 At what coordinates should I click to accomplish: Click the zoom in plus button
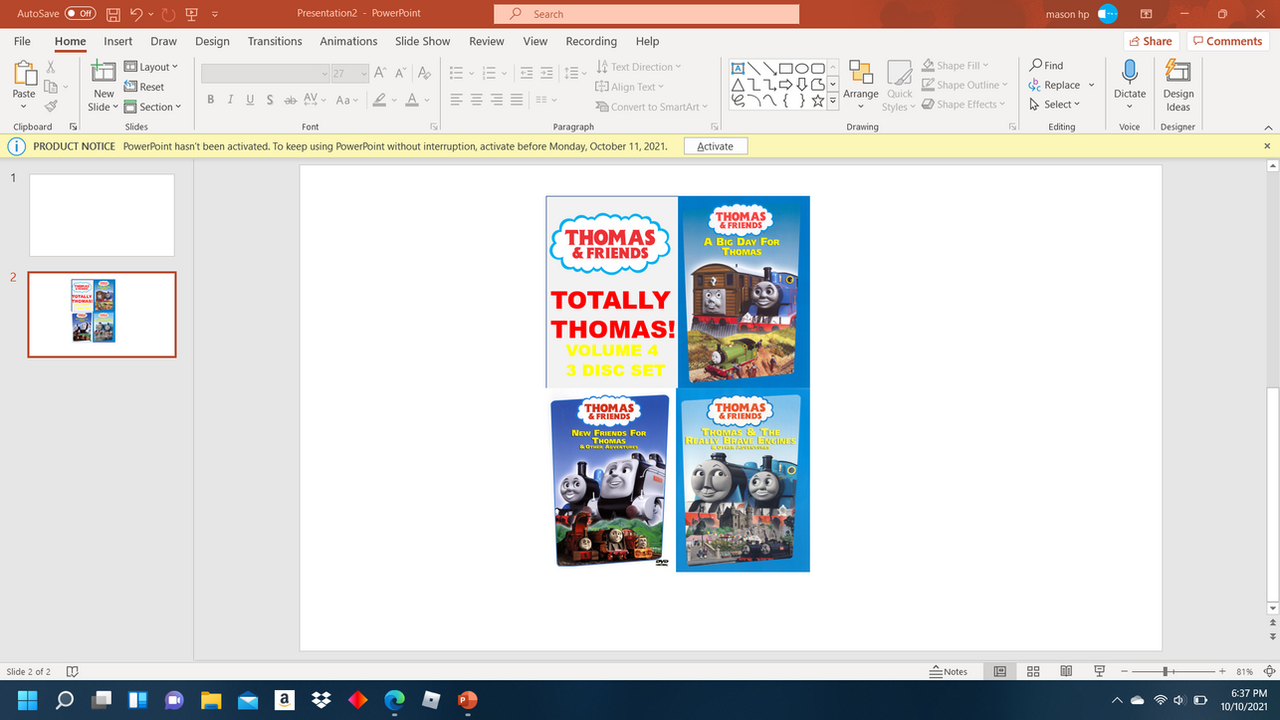pos(1221,671)
